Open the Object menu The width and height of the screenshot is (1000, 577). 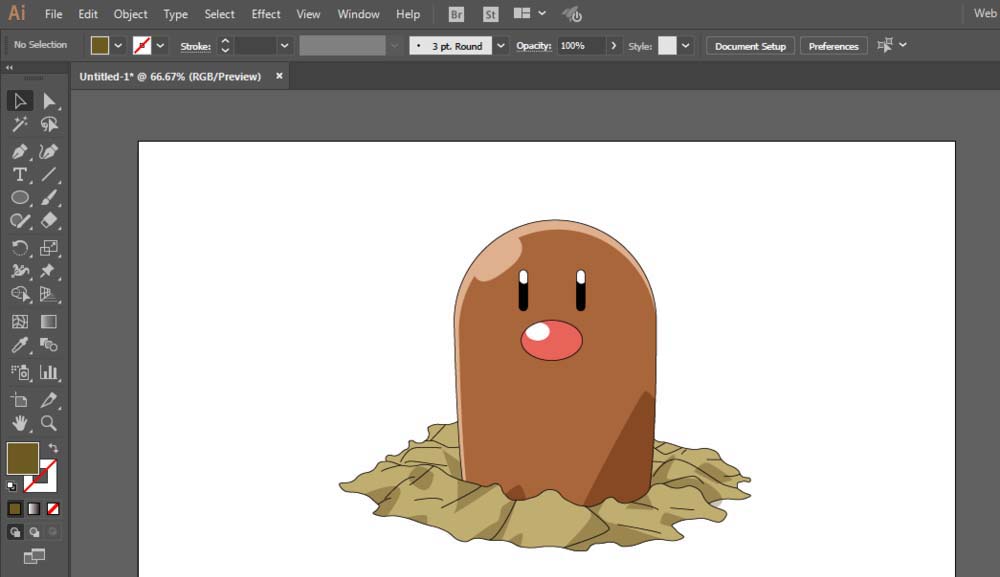(130, 14)
